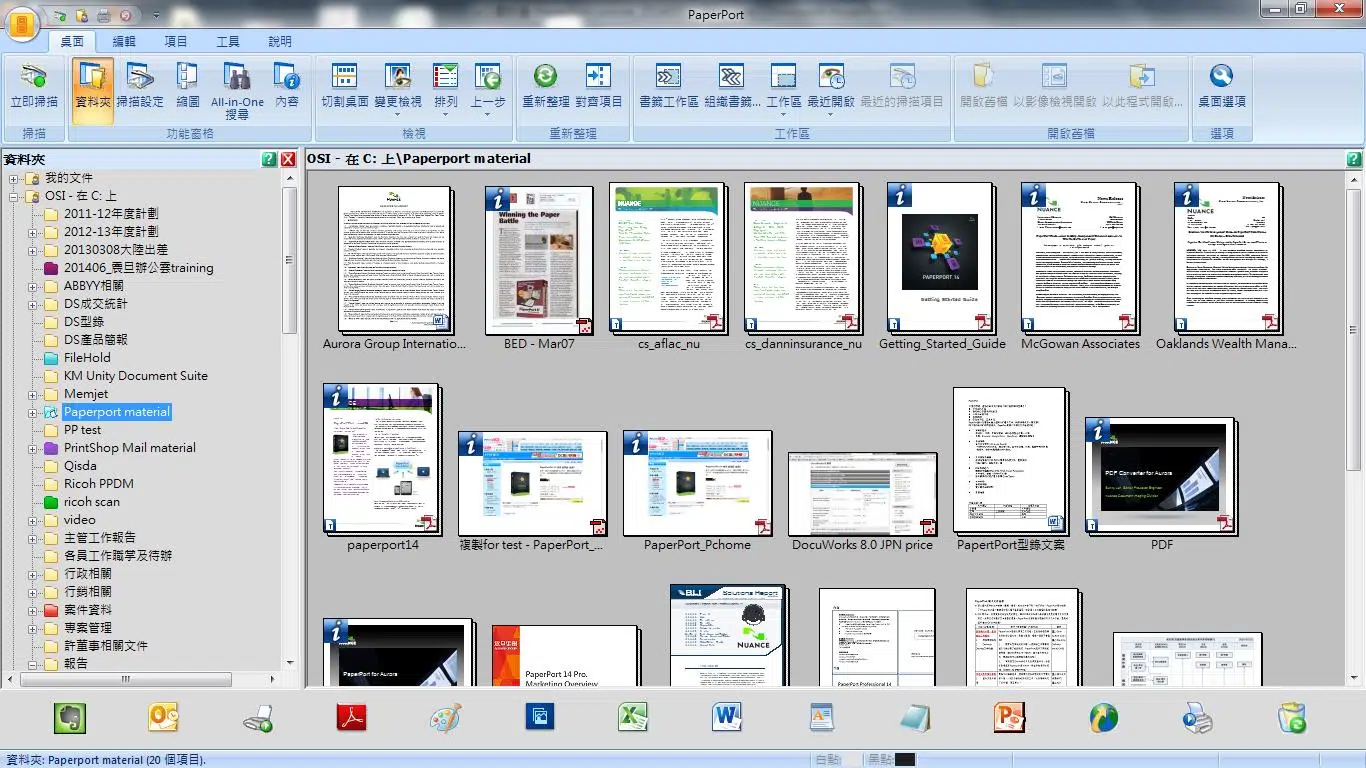Switch to the 編輯 ribbon tab

coord(124,41)
